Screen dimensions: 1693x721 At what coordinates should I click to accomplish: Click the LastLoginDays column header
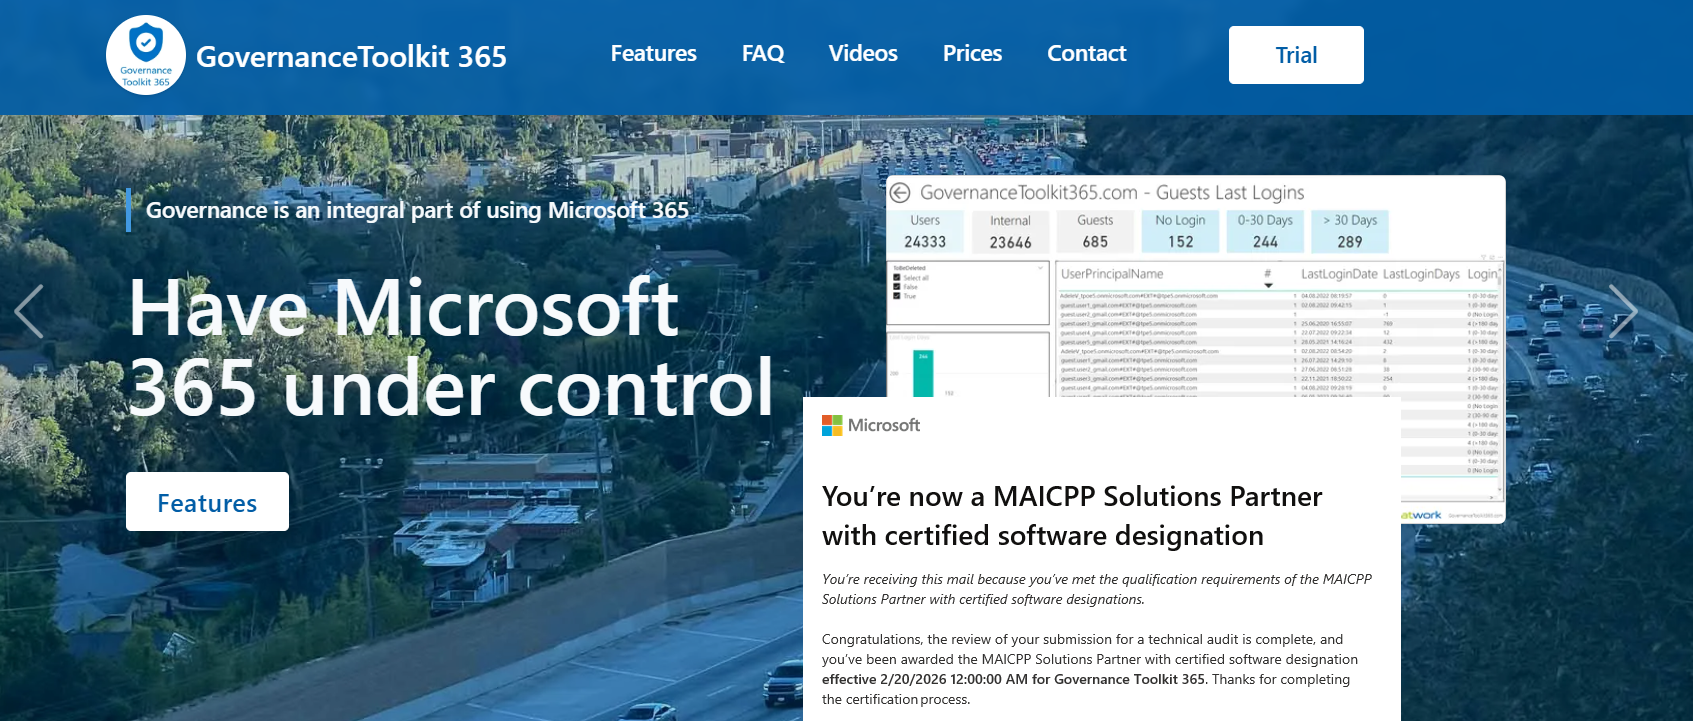(1421, 274)
